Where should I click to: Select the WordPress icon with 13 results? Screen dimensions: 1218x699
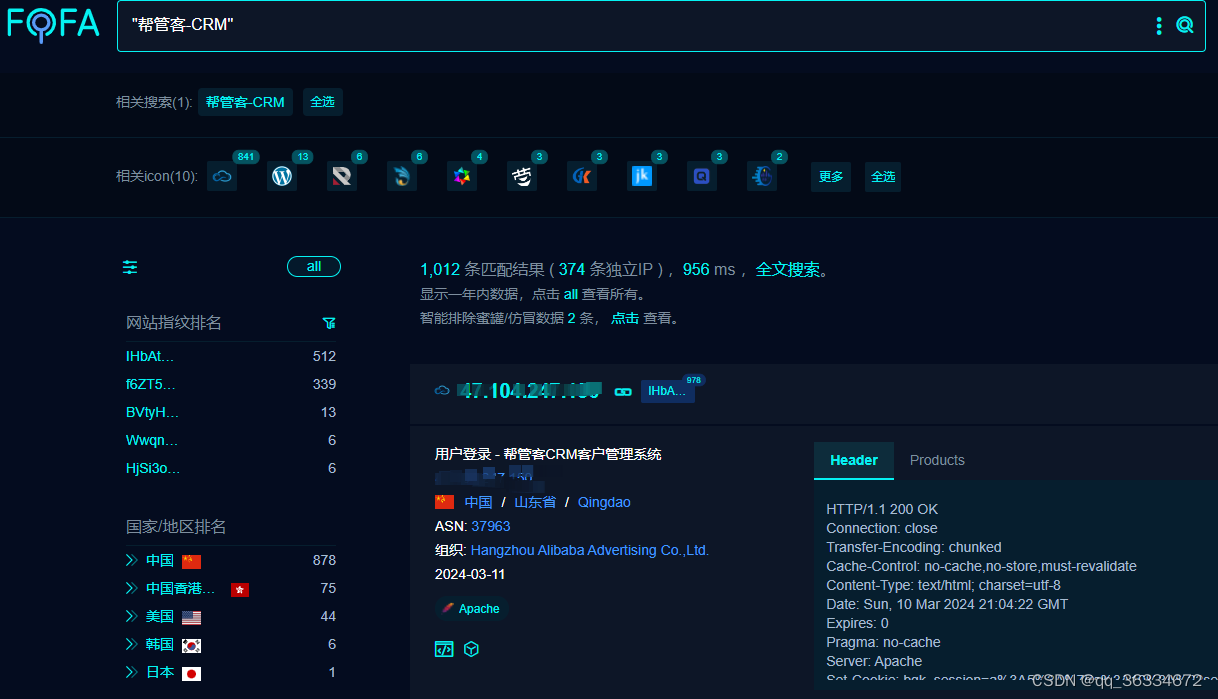282,176
